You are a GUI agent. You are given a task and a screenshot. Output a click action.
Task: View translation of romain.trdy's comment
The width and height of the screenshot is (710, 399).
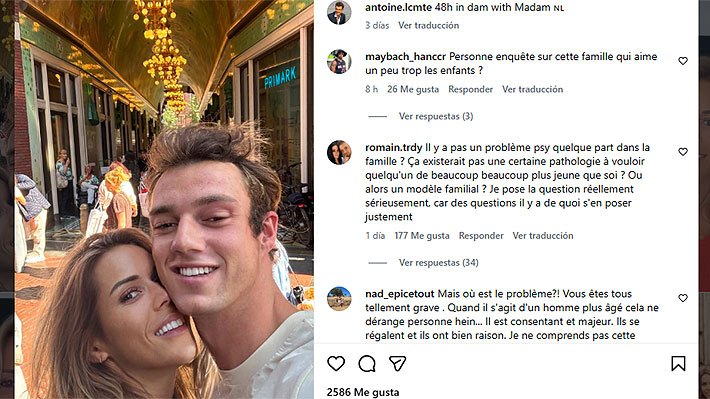click(543, 236)
